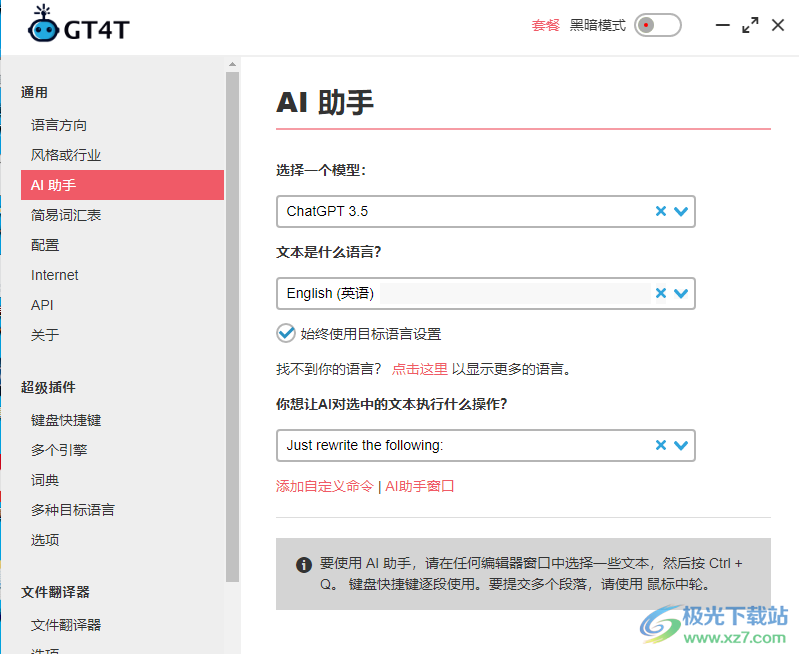Image resolution: width=799 pixels, height=654 pixels.
Task: Open the ChatGPT 3.5 model dropdown arrow
Action: [x=681, y=211]
